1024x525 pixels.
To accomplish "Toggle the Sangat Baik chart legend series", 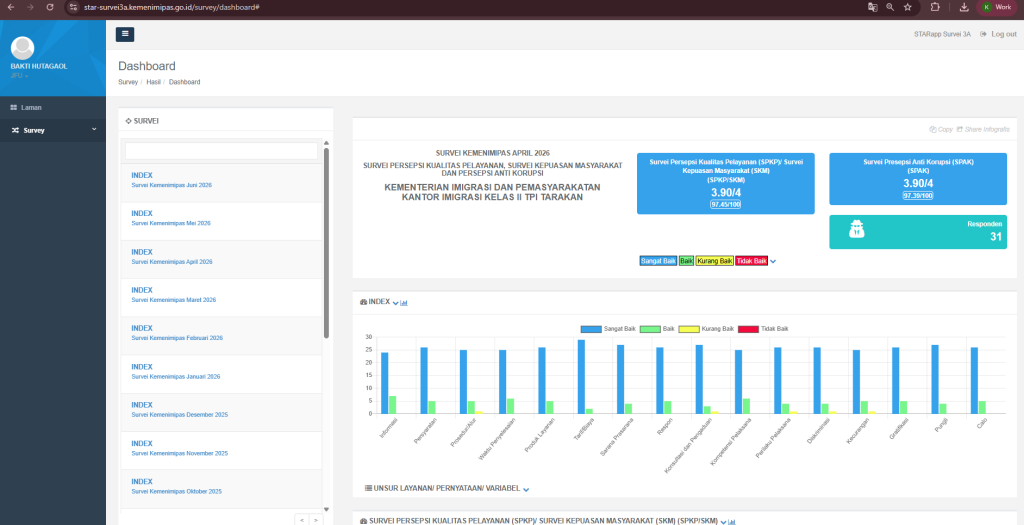I will pos(608,328).
